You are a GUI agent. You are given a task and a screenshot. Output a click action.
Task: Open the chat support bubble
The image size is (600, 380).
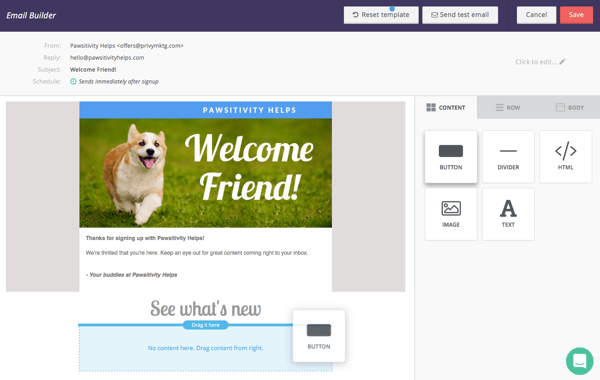tap(580, 361)
